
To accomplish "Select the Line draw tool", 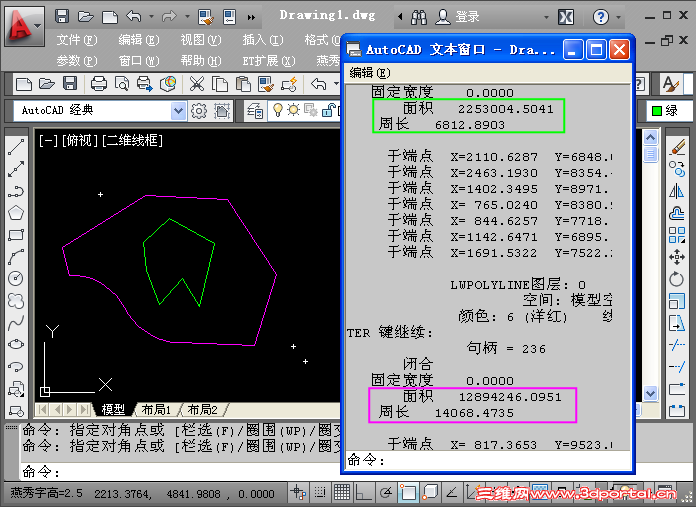I will click(x=16, y=147).
